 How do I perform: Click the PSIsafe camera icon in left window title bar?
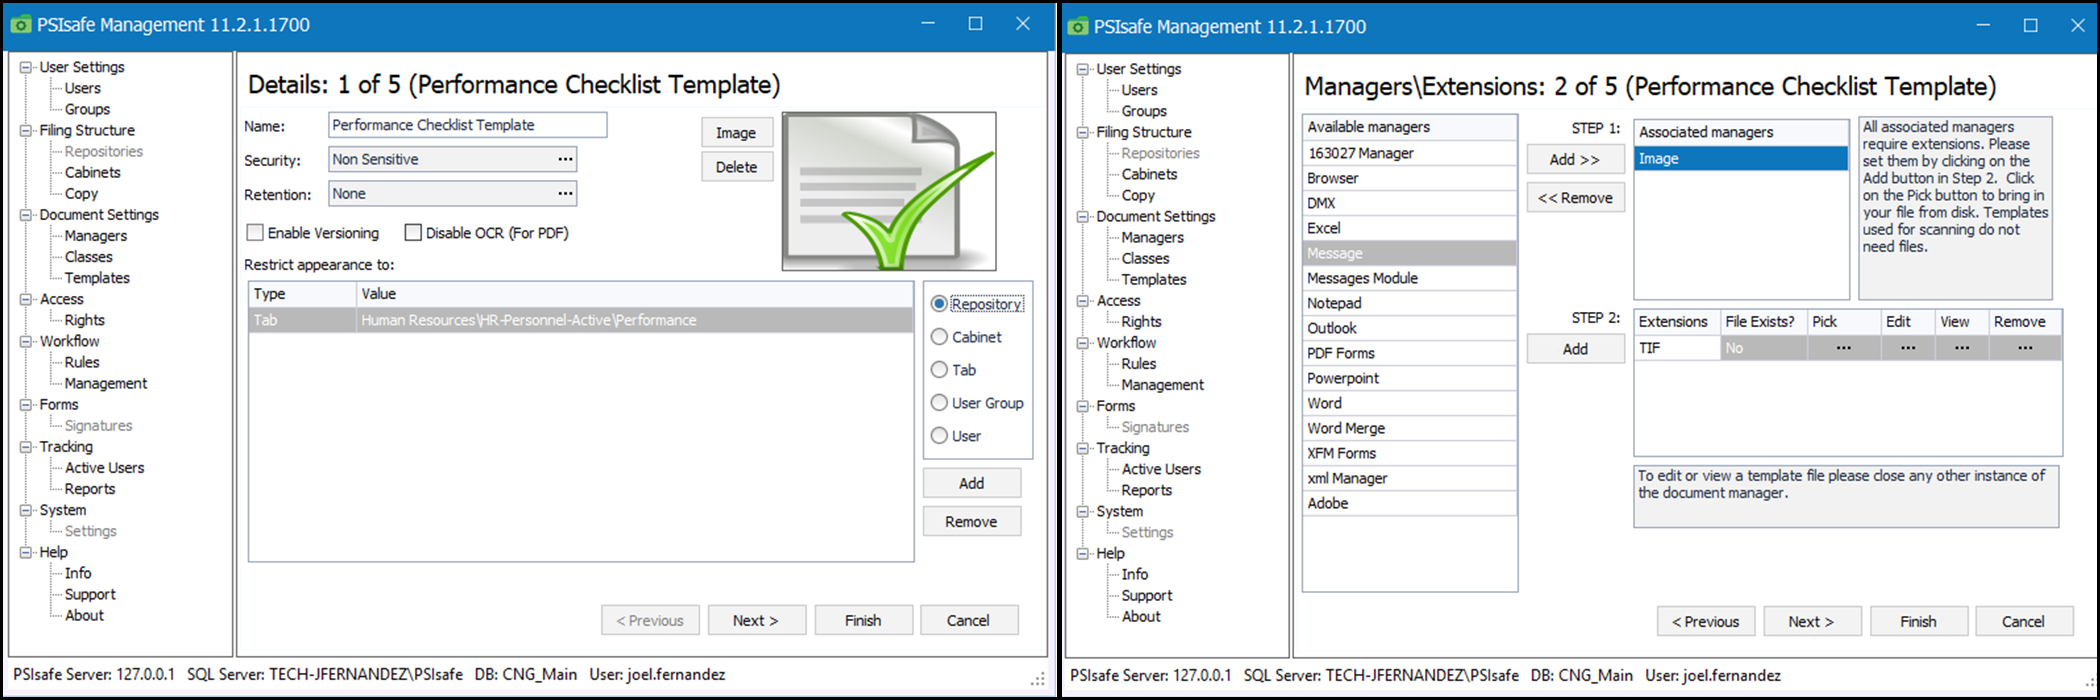coord(21,25)
